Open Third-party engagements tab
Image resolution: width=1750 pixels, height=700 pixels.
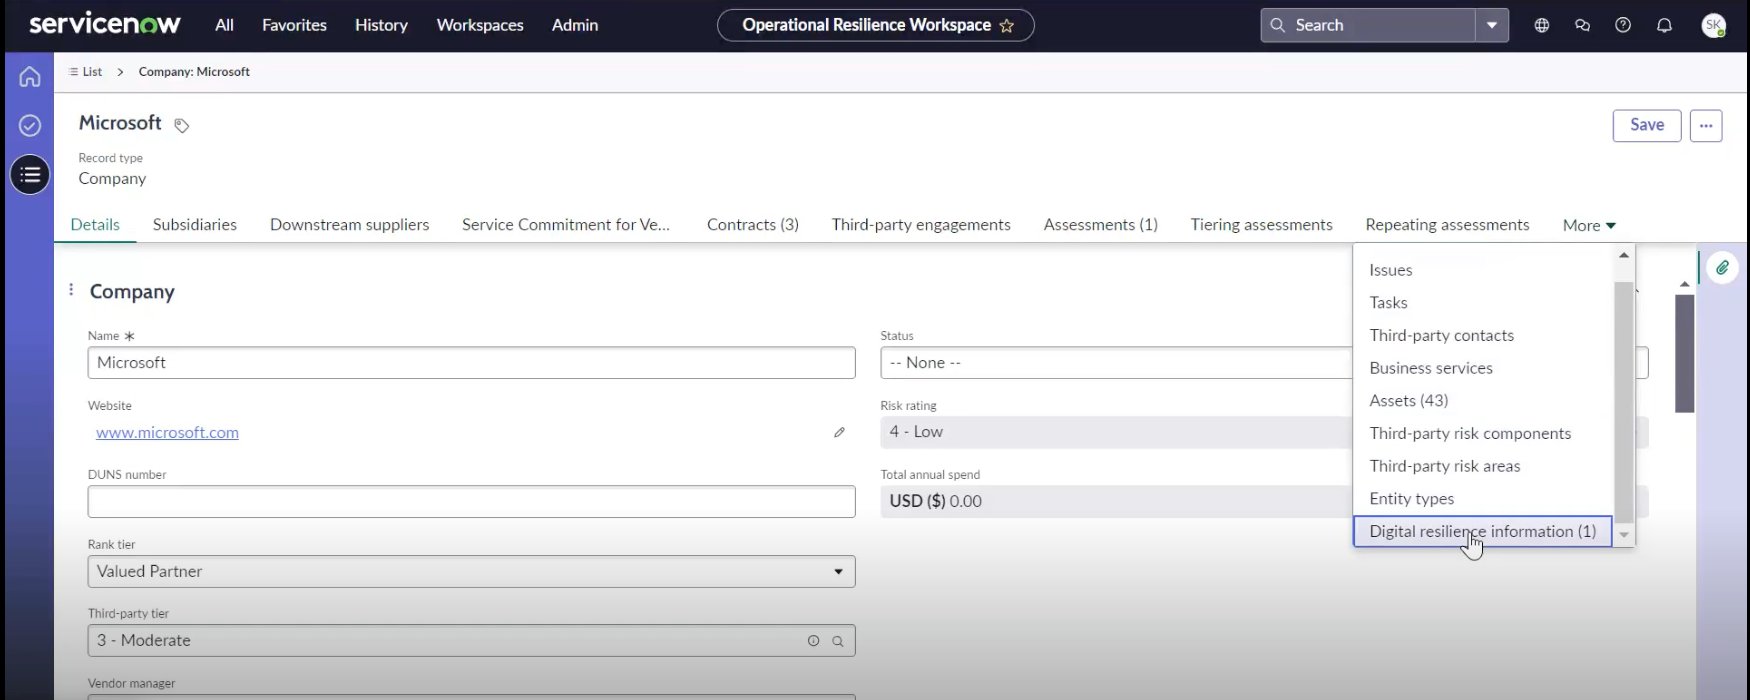click(x=921, y=225)
